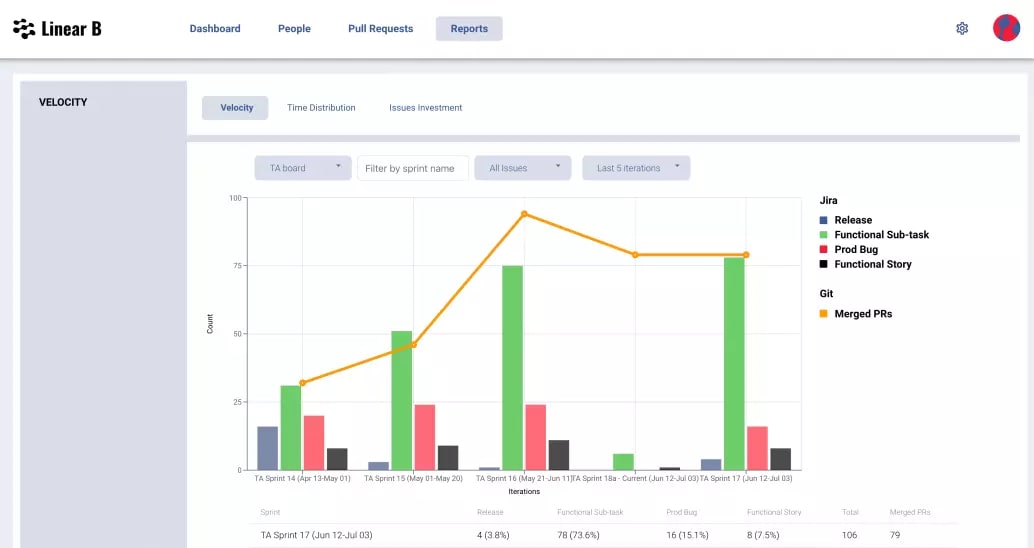Toggle Functional Story legend entry
The height and width of the screenshot is (548, 1034).
[865, 264]
